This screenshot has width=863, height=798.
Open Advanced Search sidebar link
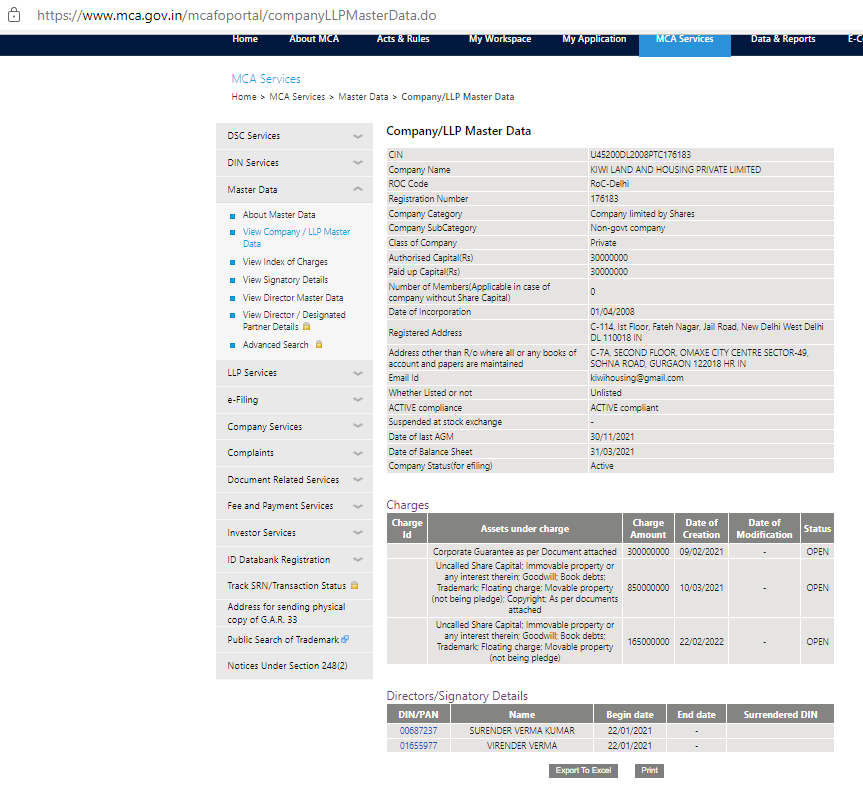tap(276, 345)
